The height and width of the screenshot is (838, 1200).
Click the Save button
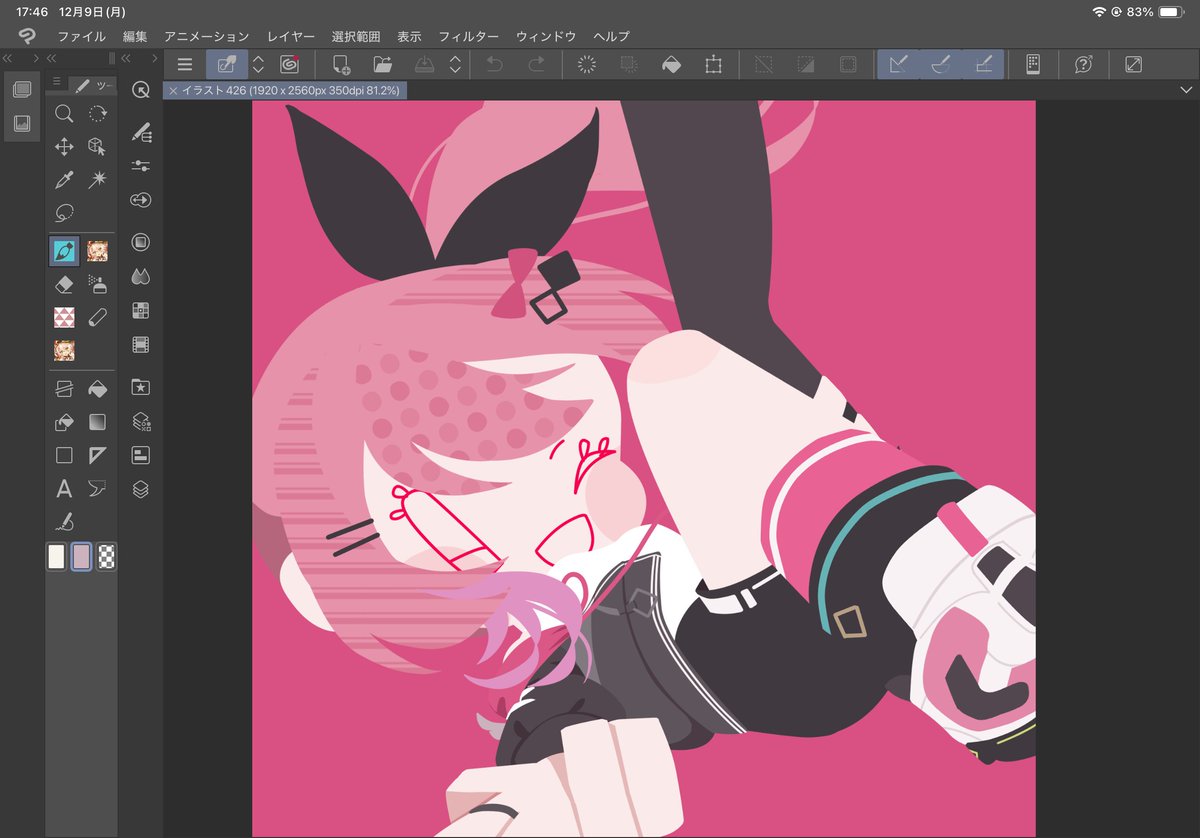pos(425,65)
